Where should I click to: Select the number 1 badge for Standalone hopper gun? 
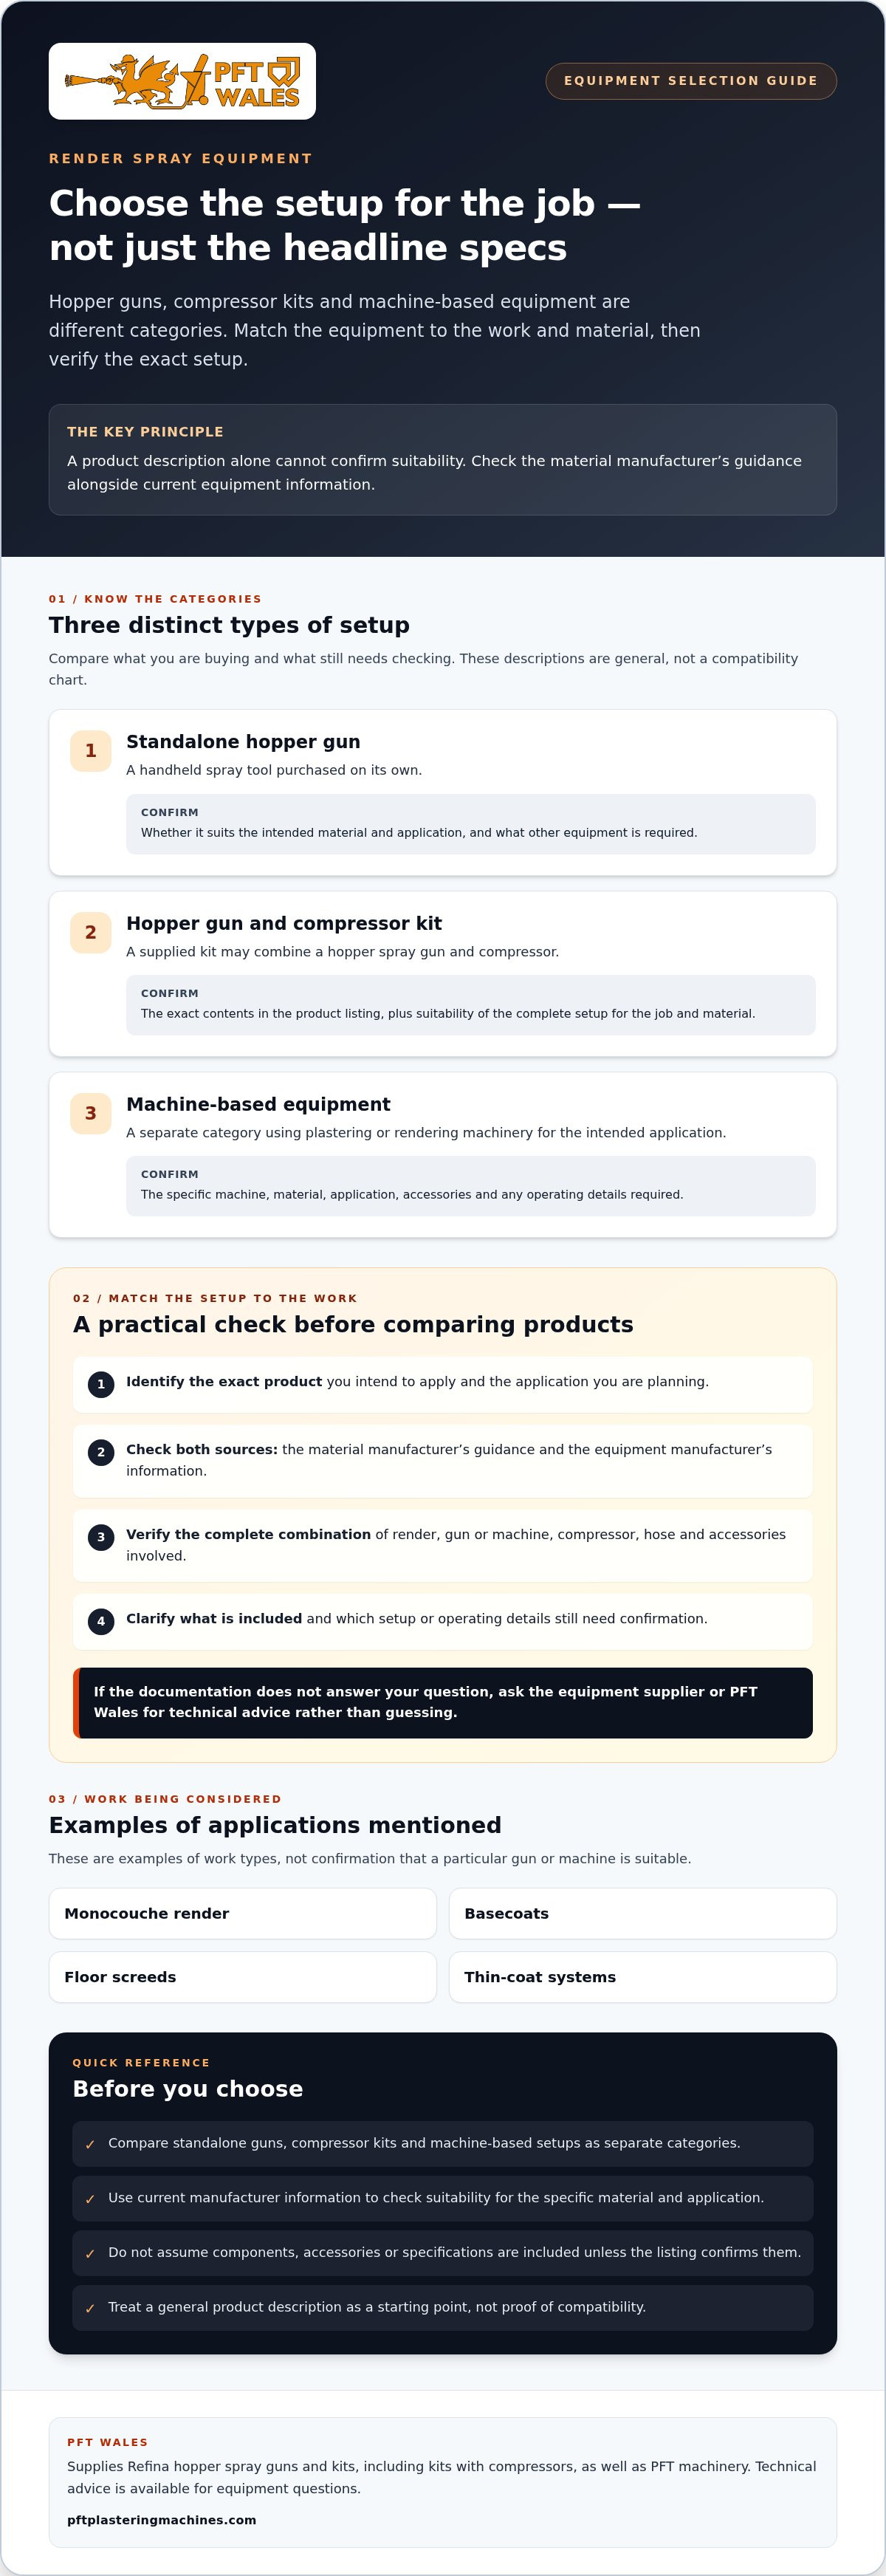tap(91, 751)
